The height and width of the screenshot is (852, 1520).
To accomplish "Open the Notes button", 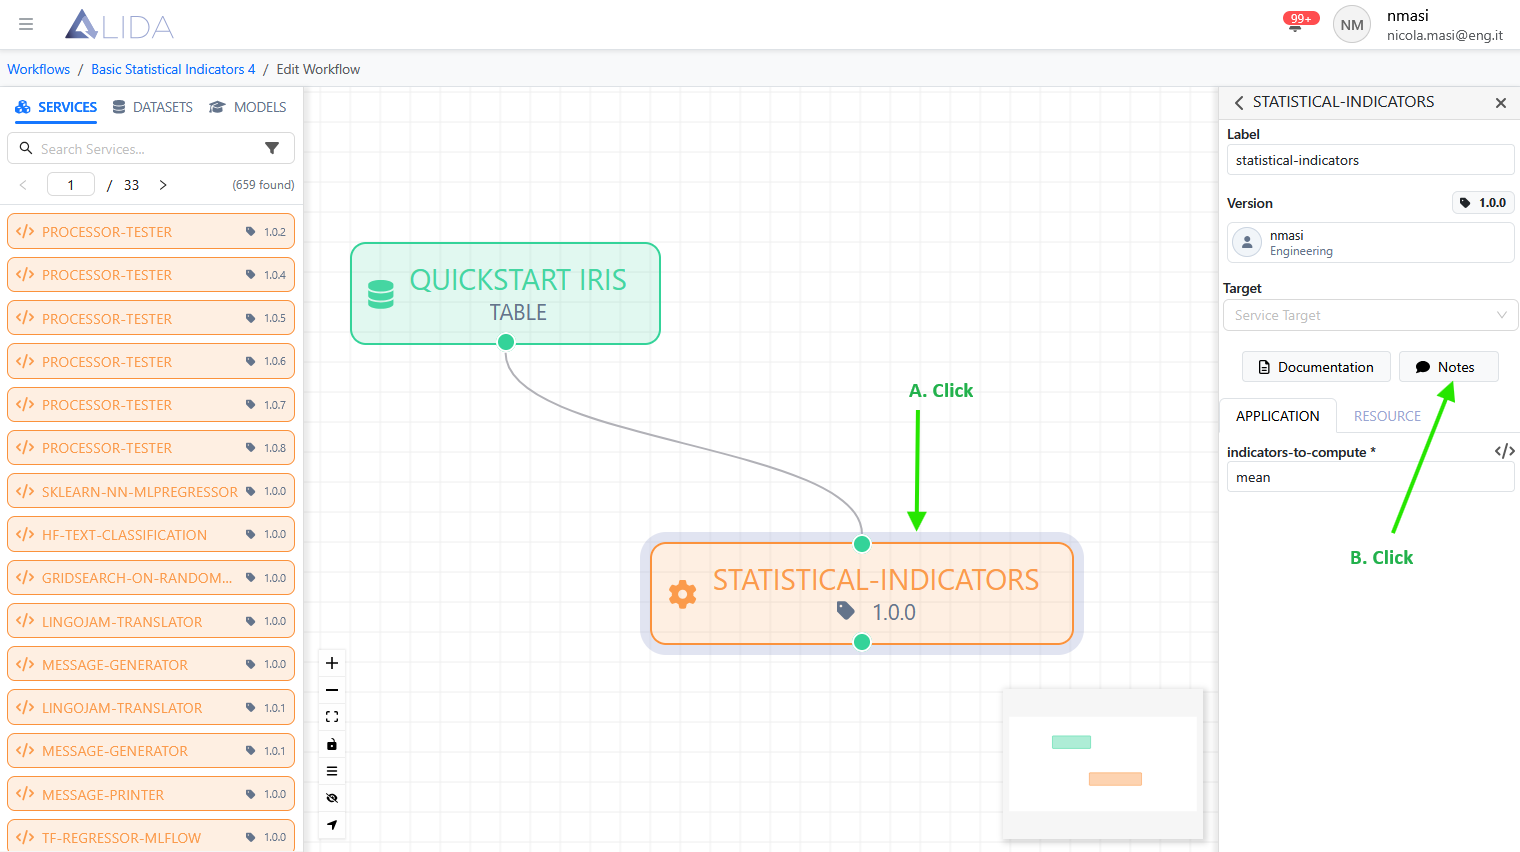I will tap(1448, 367).
